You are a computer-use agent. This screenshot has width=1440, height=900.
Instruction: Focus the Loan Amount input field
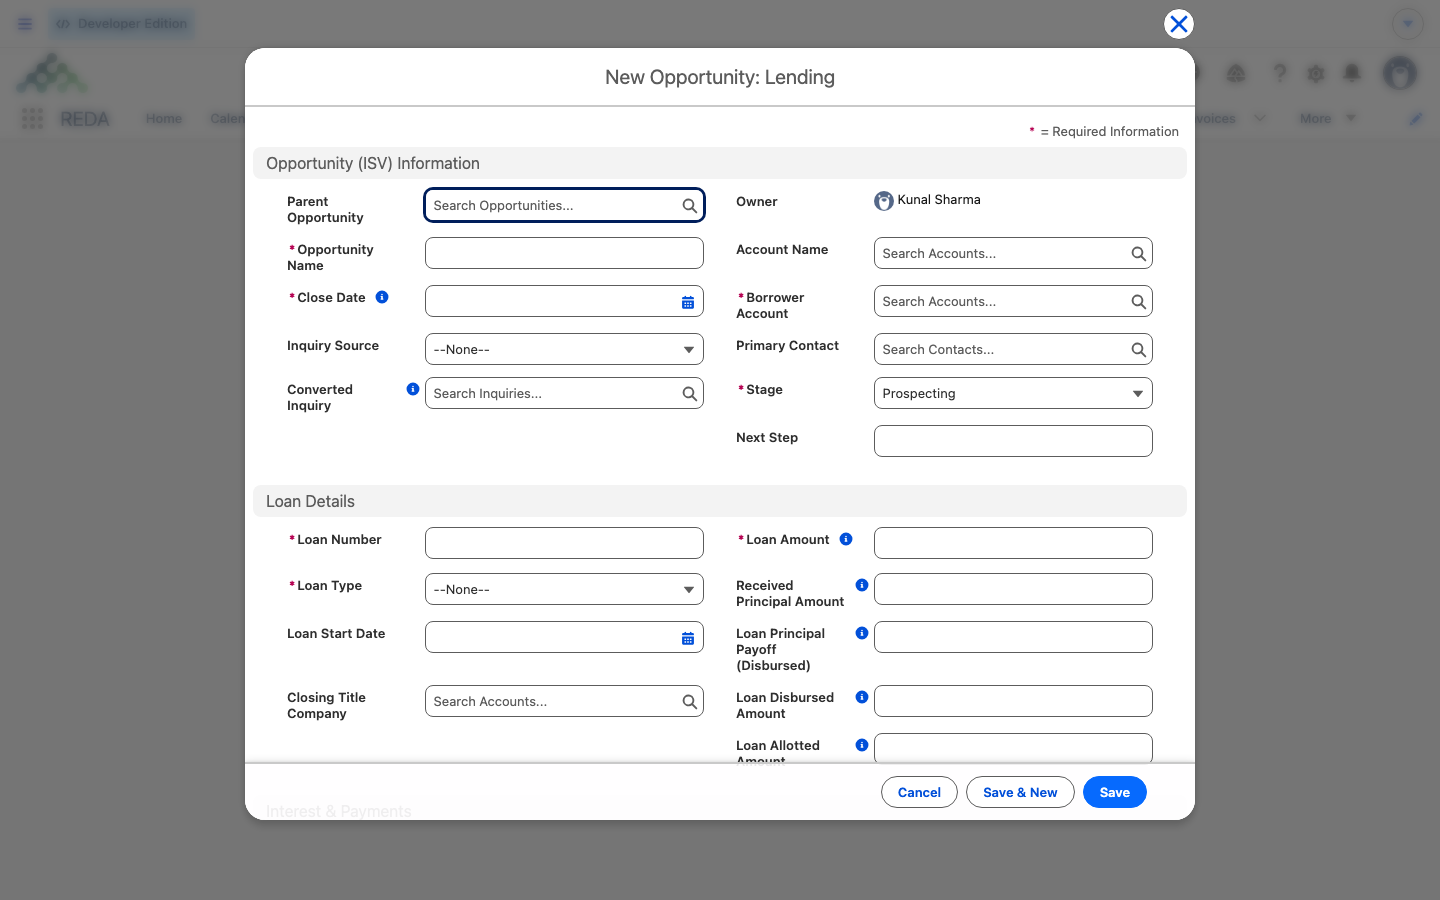pos(1013,543)
